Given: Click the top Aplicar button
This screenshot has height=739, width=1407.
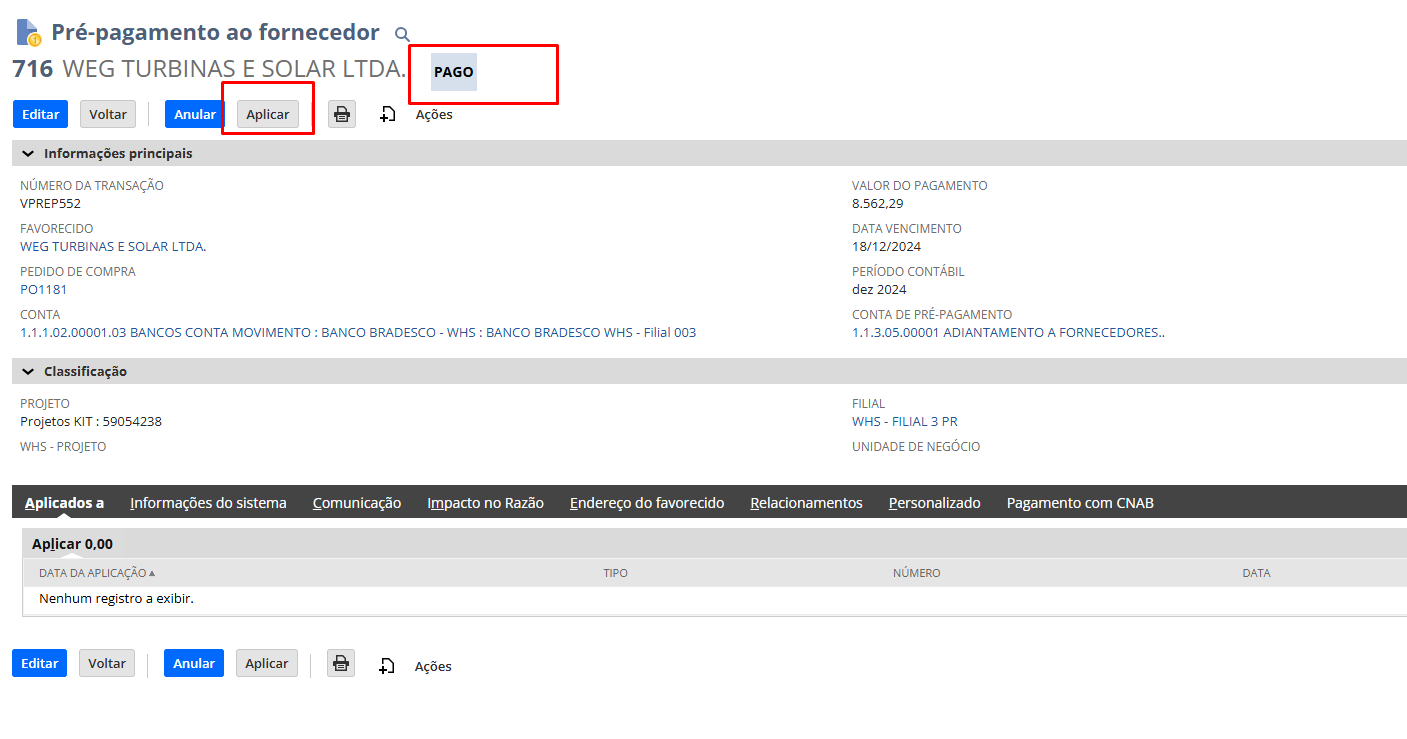Looking at the screenshot, I should pyautogui.click(x=268, y=114).
